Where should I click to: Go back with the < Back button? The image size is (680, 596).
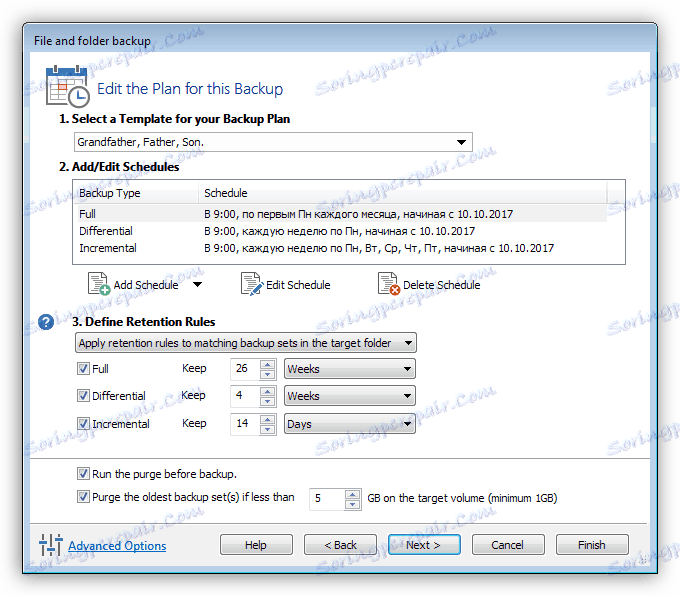coord(340,545)
